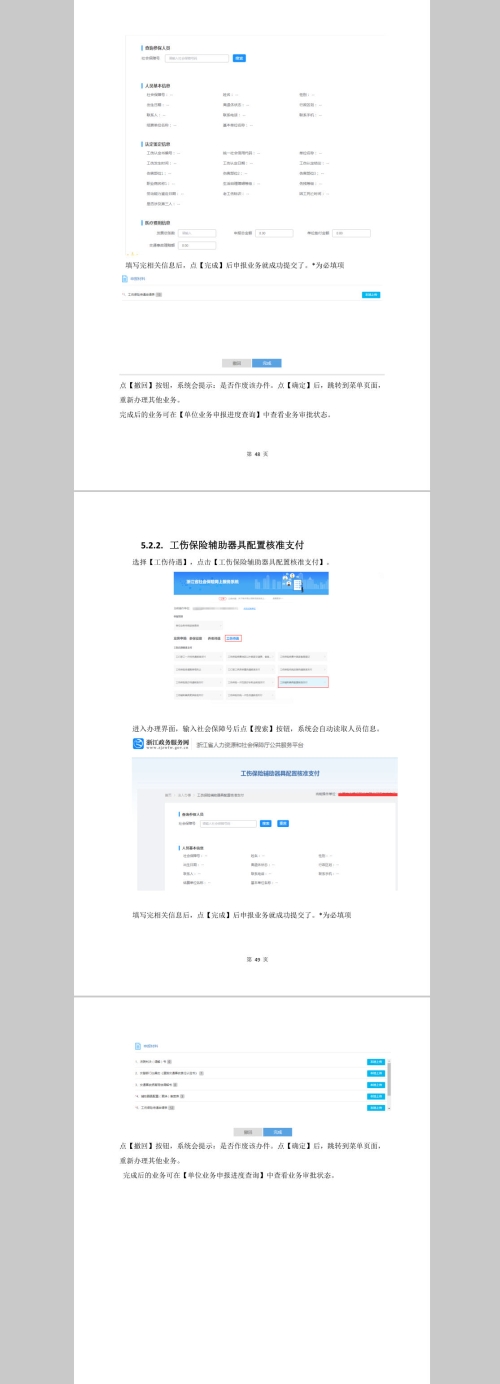Viewport: 500px width, 1384px height.
Task: Click the heading 5.2.2. 工伤保险辅助器具配置核准支付
Action: point(223,545)
